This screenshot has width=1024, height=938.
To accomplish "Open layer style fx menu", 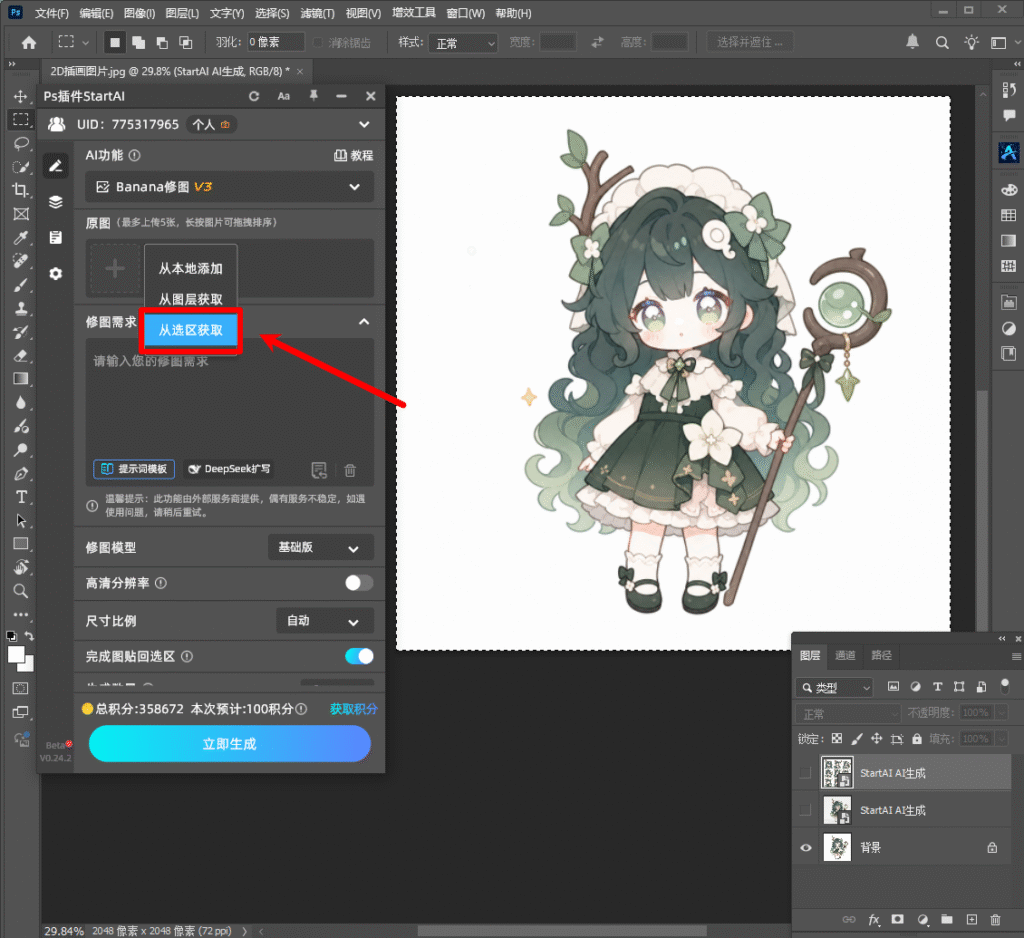I will pyautogui.click(x=874, y=920).
